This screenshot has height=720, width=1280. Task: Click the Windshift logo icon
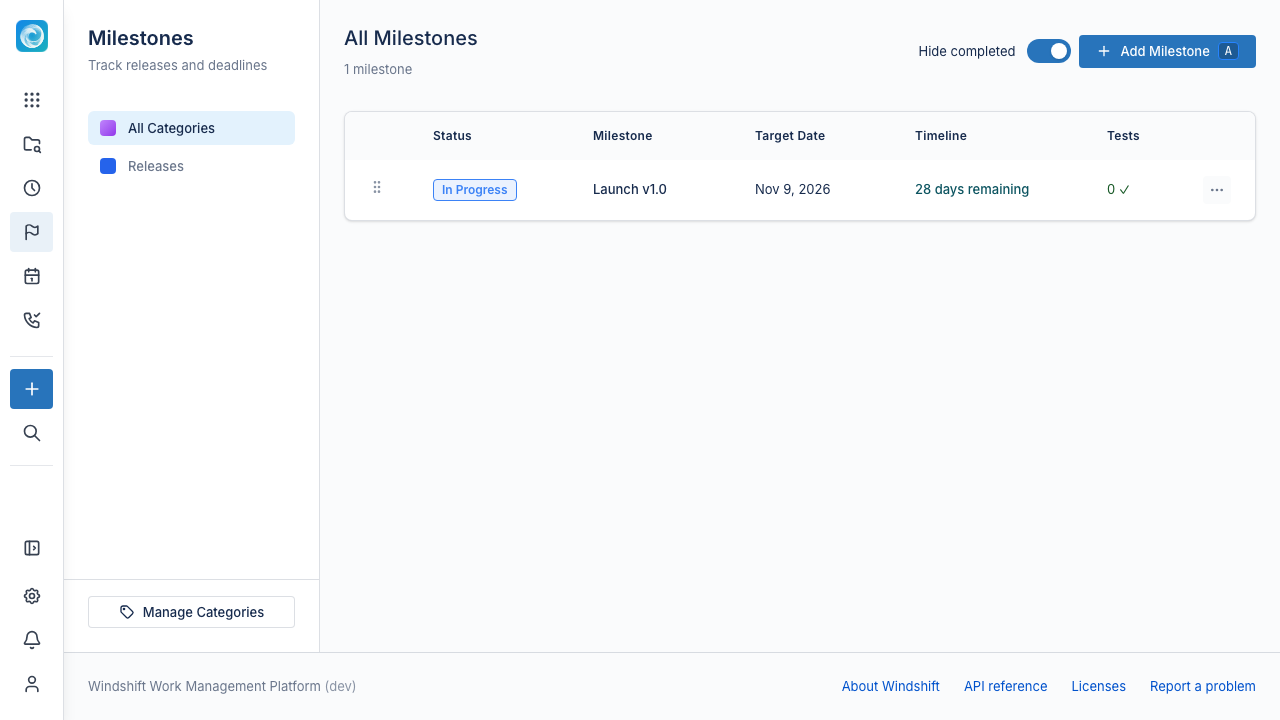pyautogui.click(x=32, y=36)
